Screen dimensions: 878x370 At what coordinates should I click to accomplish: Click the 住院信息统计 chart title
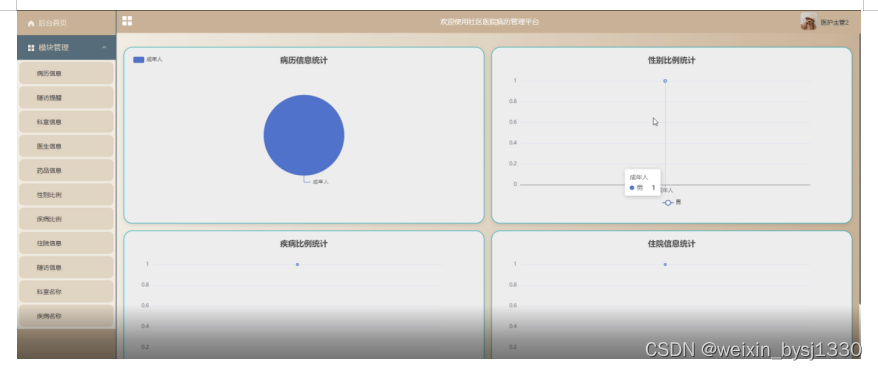[671, 244]
